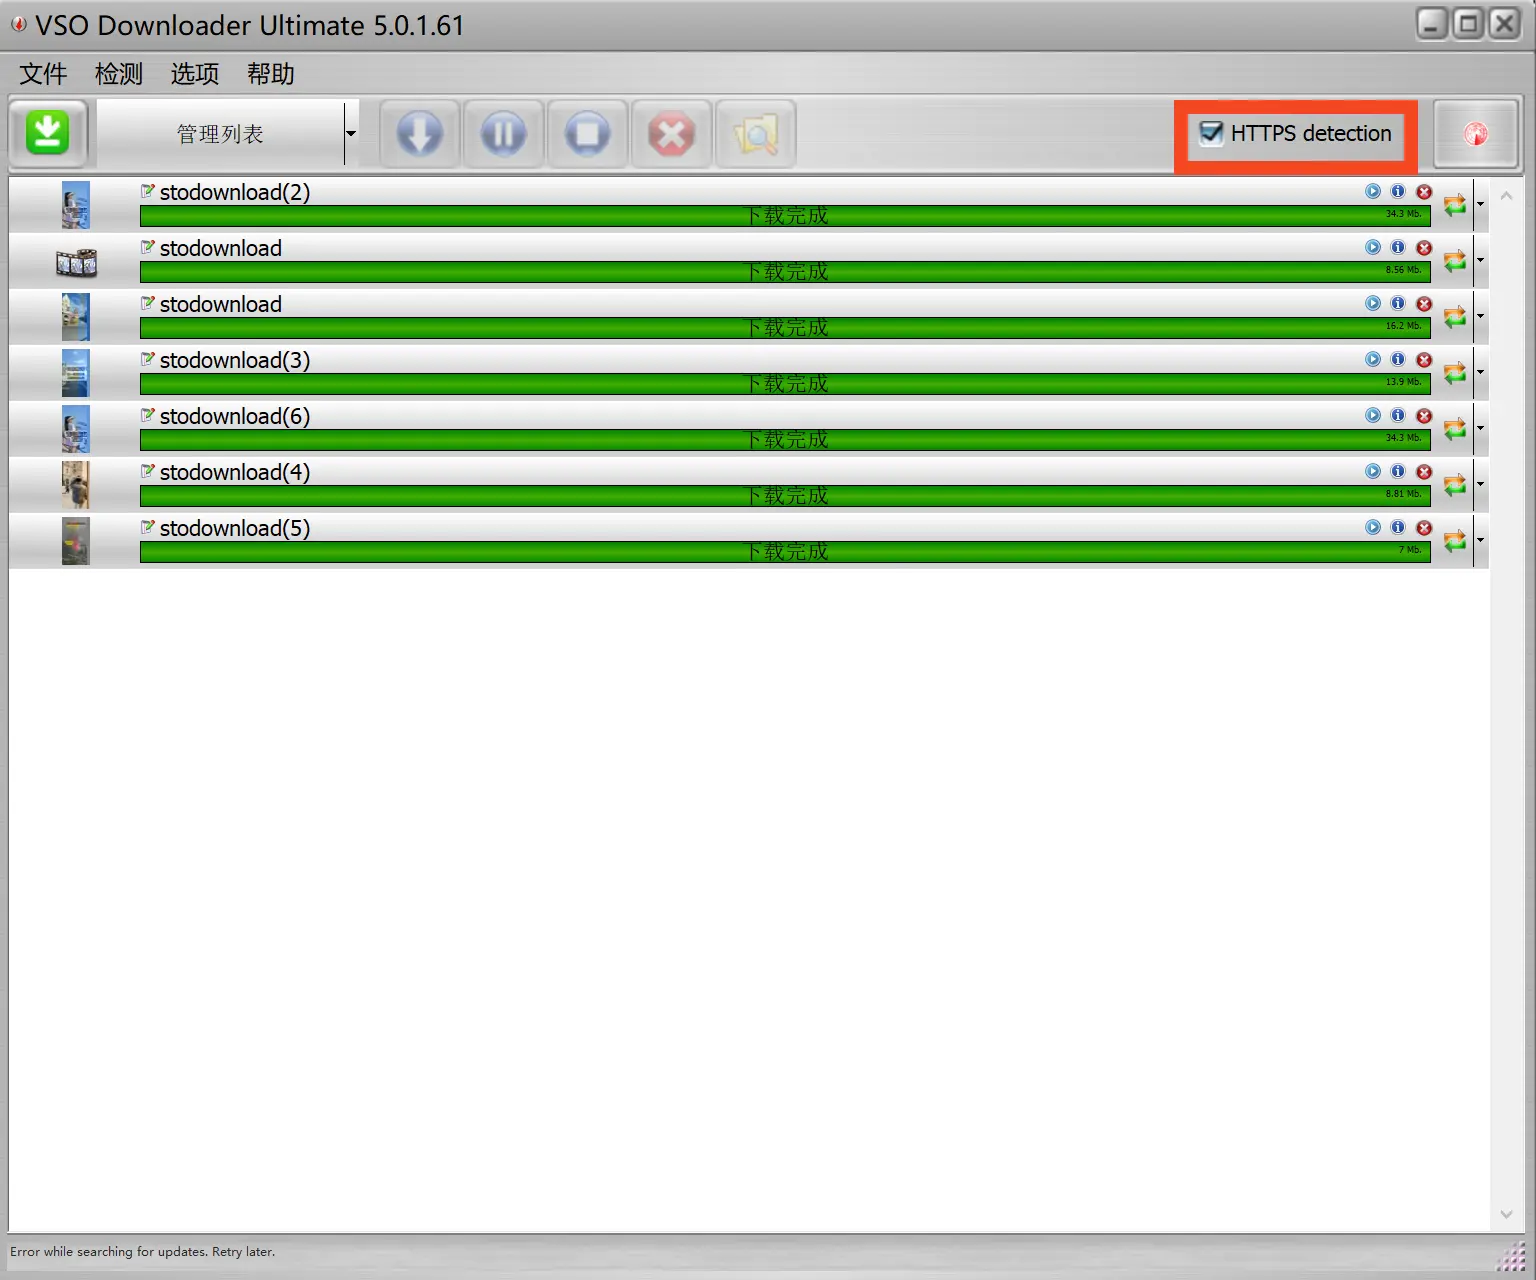
Task: Expand conversion options for stodownload(2)
Action: pos(1480,204)
